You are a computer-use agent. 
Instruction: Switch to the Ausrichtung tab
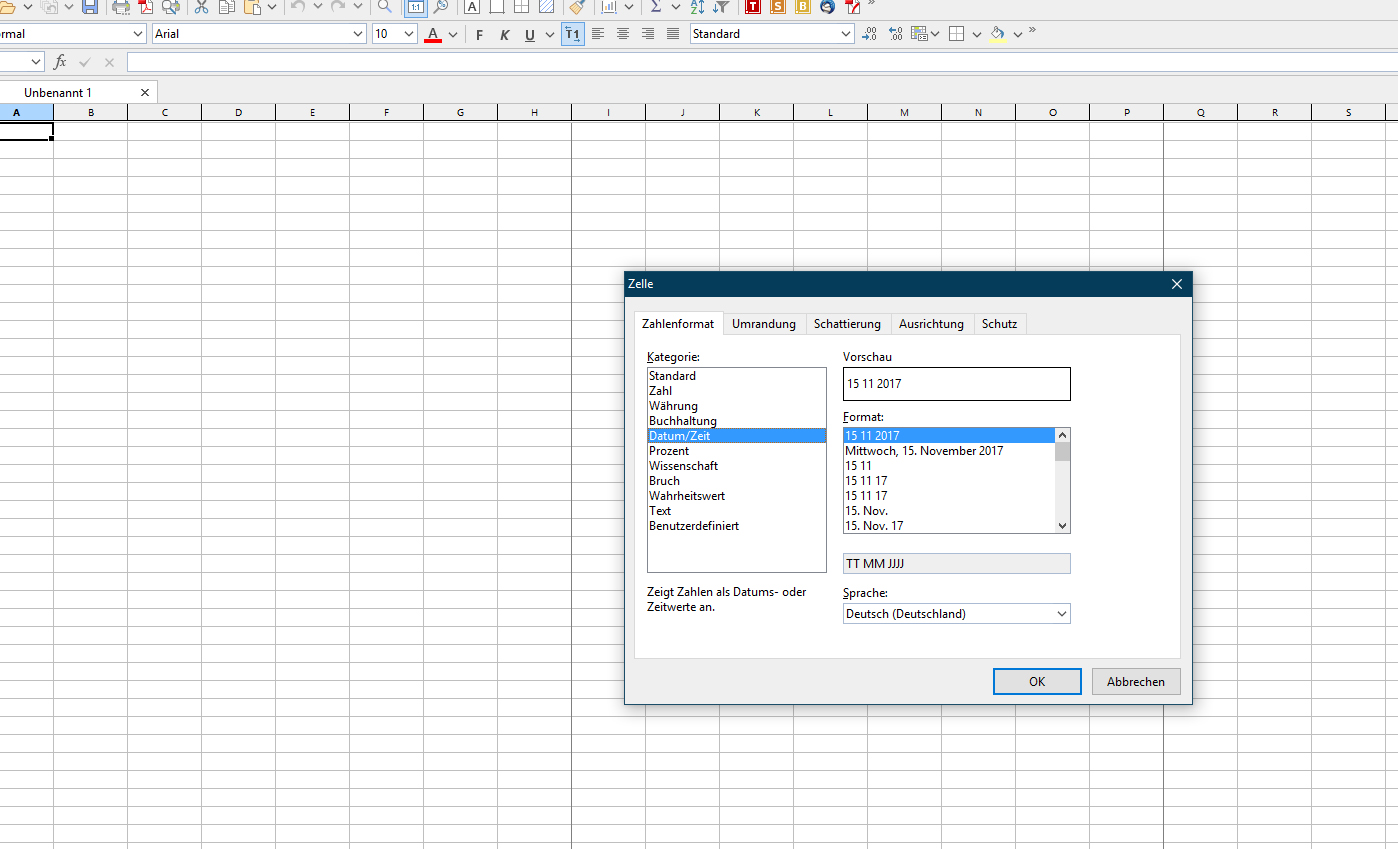point(930,324)
